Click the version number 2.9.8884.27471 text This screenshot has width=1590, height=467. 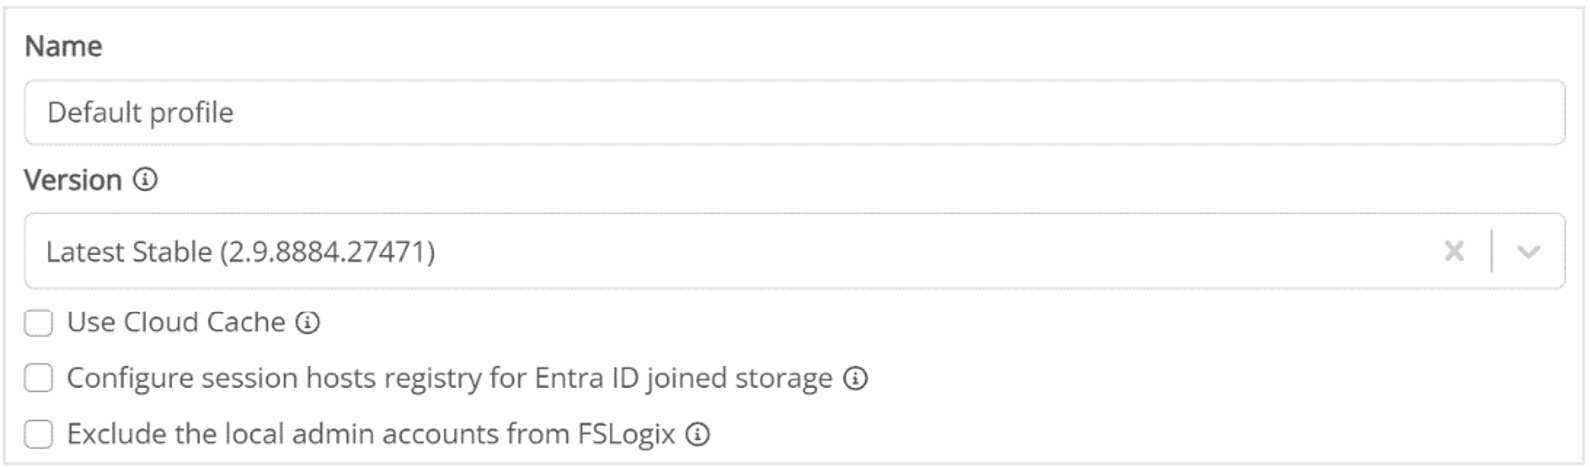328,252
